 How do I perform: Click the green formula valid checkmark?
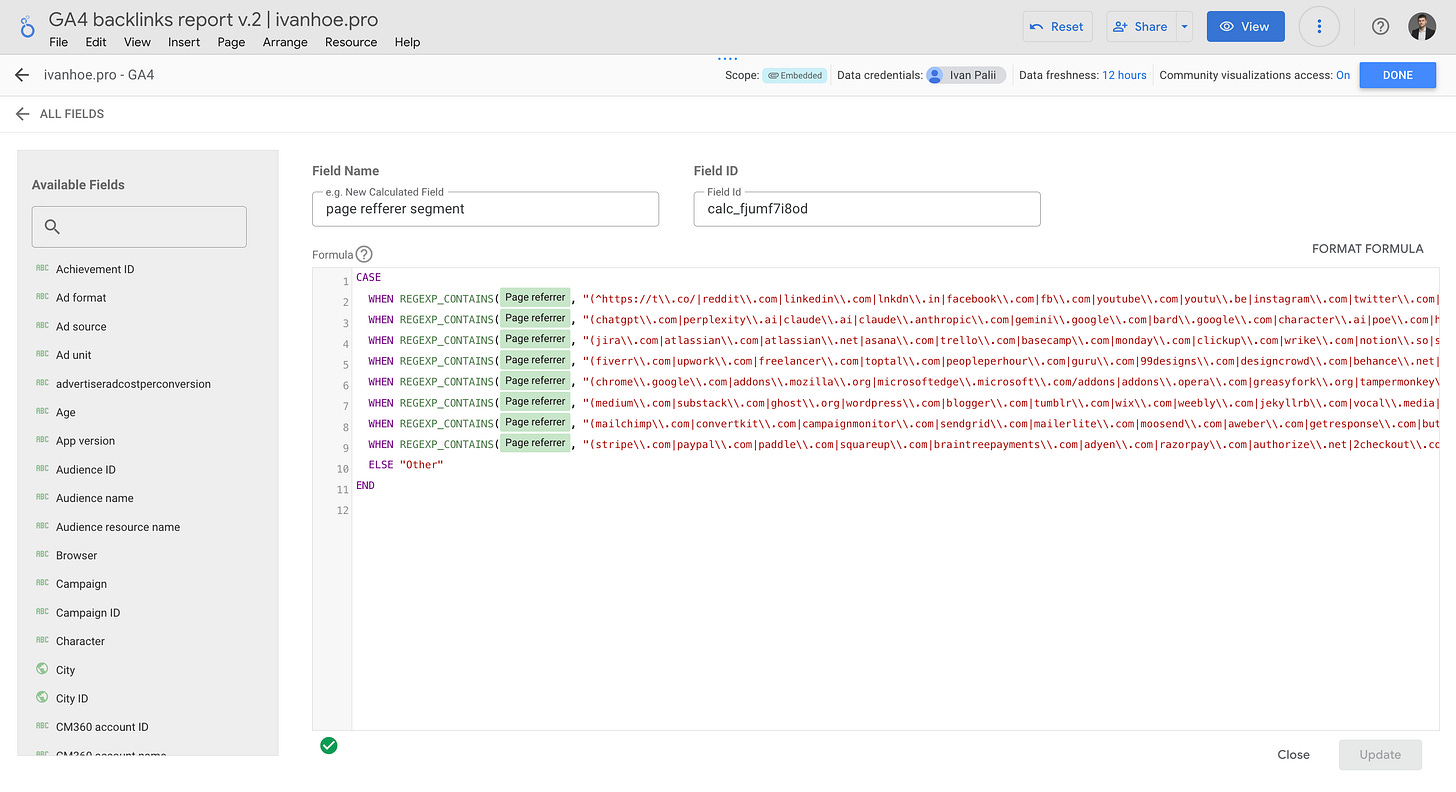click(329, 745)
